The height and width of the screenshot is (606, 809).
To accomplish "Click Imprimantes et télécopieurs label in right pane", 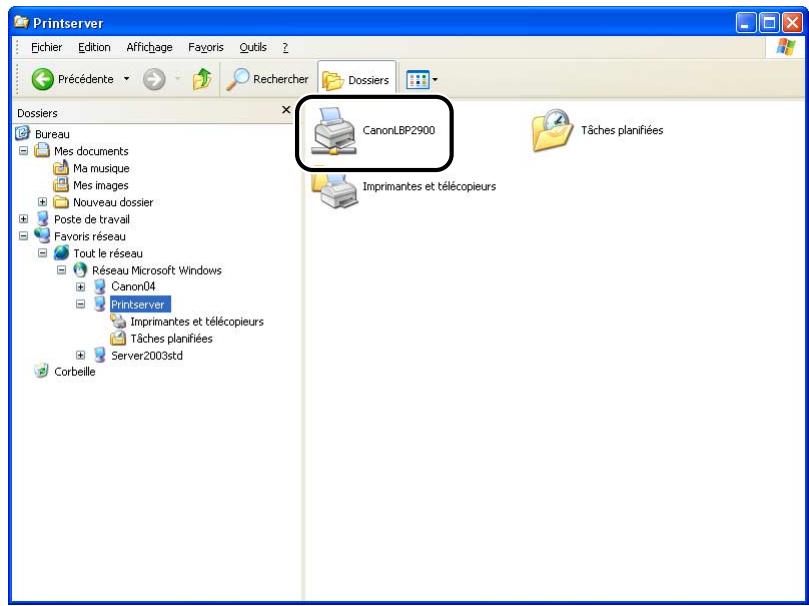I will coord(429,186).
